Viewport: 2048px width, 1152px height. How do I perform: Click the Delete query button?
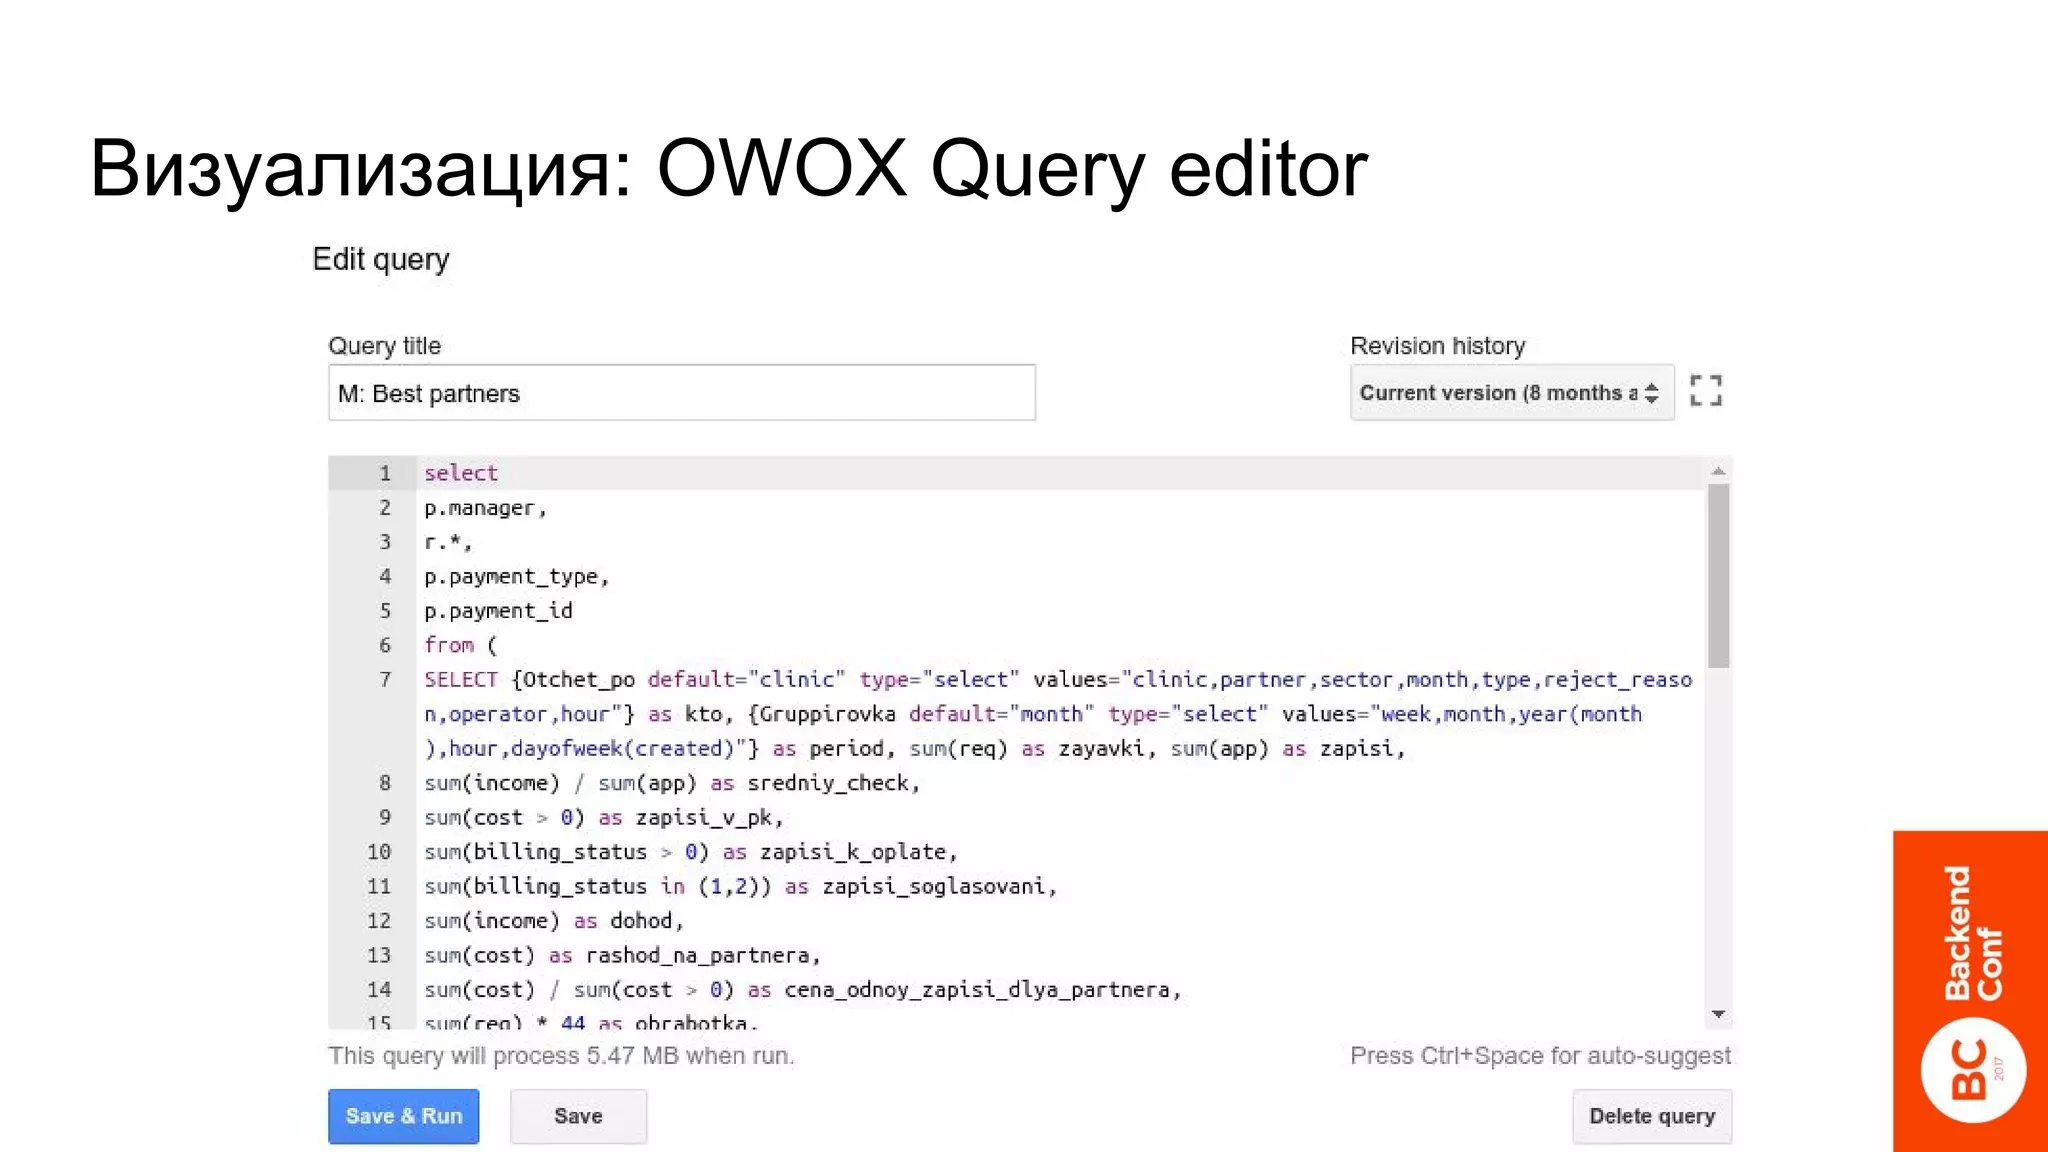click(x=1652, y=1116)
